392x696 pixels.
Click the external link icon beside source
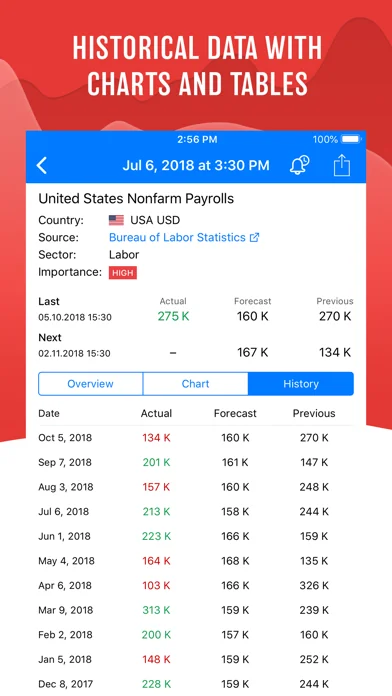click(254, 237)
